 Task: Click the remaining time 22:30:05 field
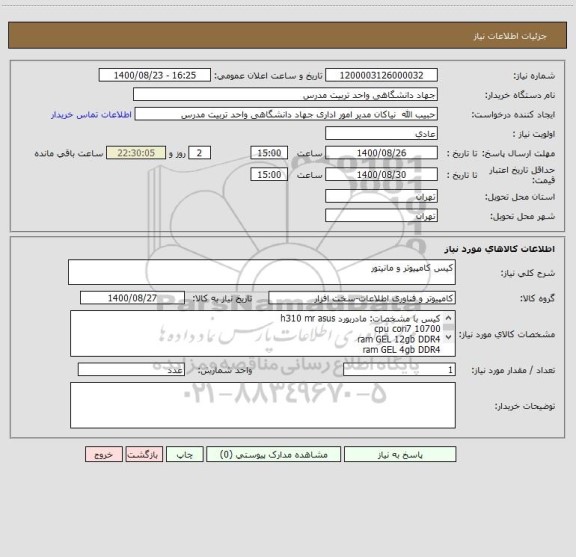(136, 153)
